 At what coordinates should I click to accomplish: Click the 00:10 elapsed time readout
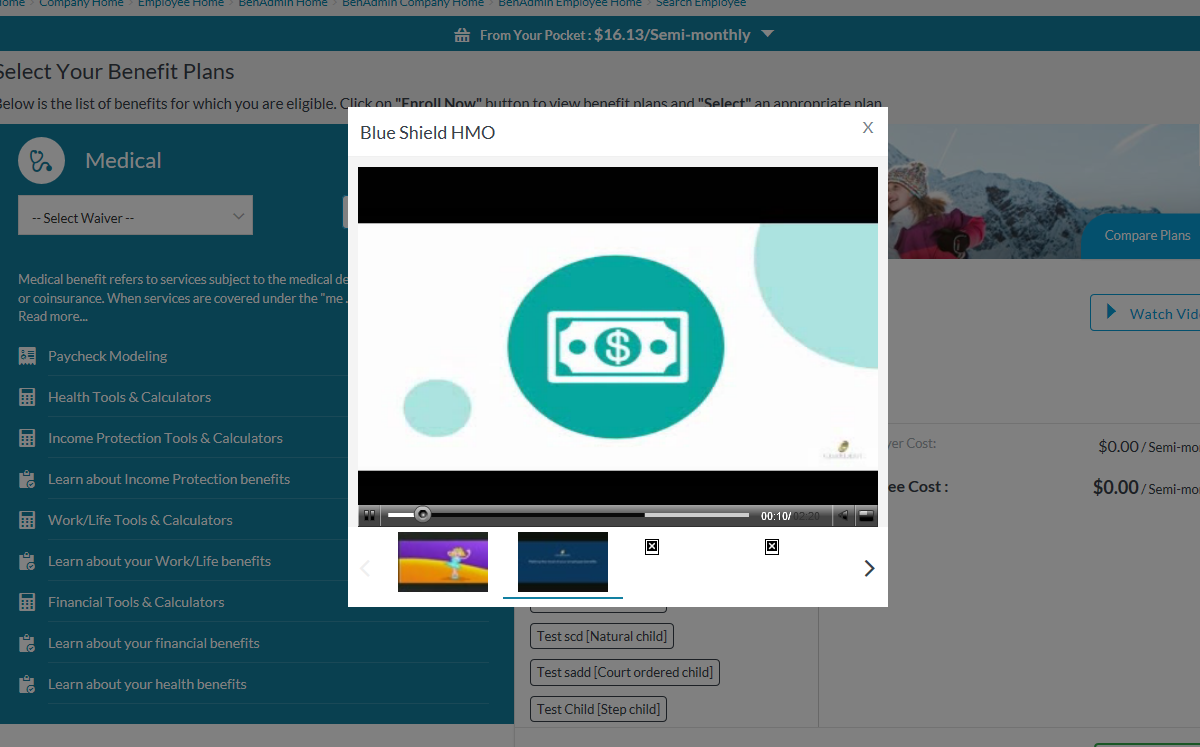tap(775, 516)
